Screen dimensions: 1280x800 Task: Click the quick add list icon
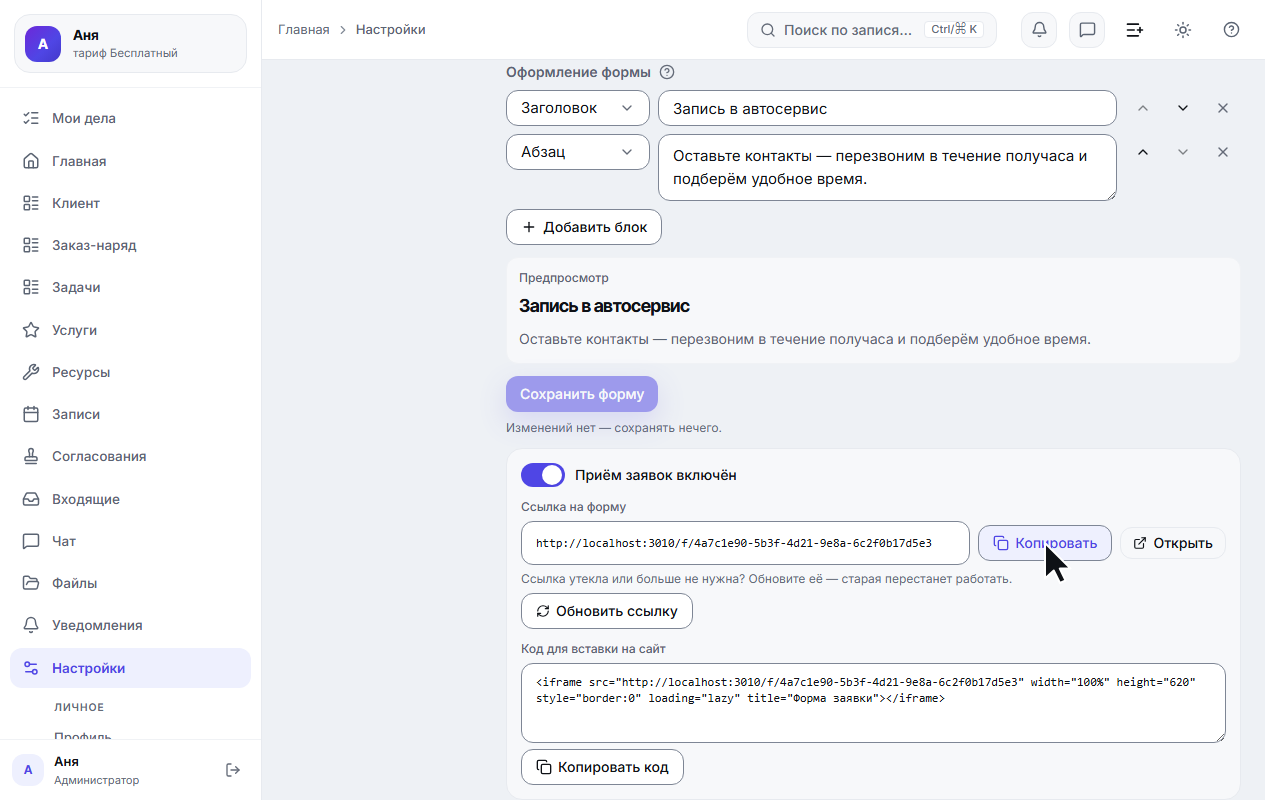point(1135,30)
